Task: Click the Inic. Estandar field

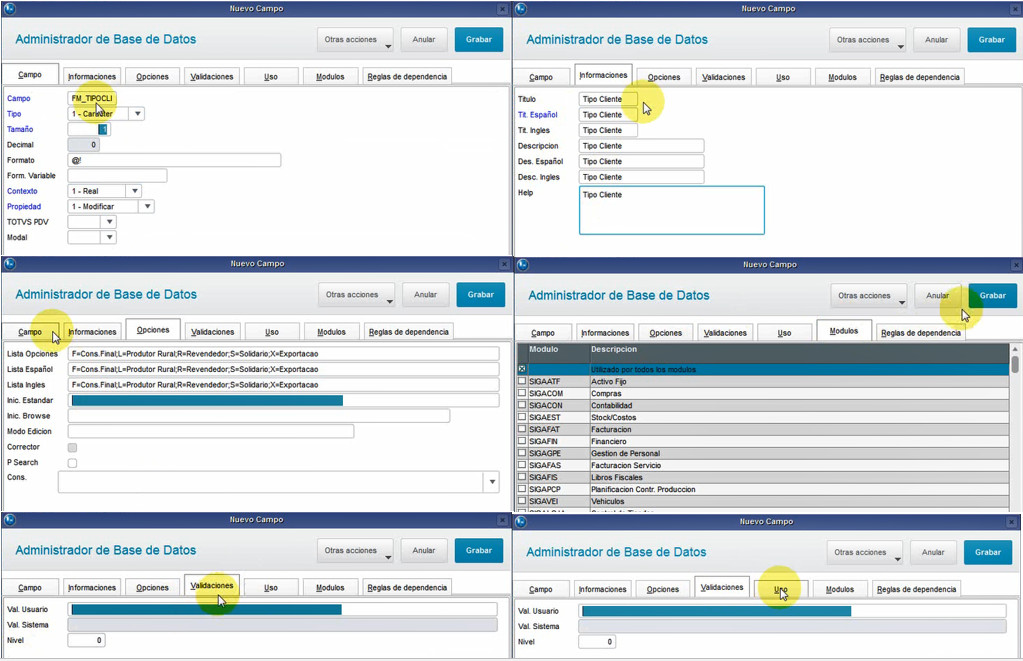Action: click(x=284, y=401)
